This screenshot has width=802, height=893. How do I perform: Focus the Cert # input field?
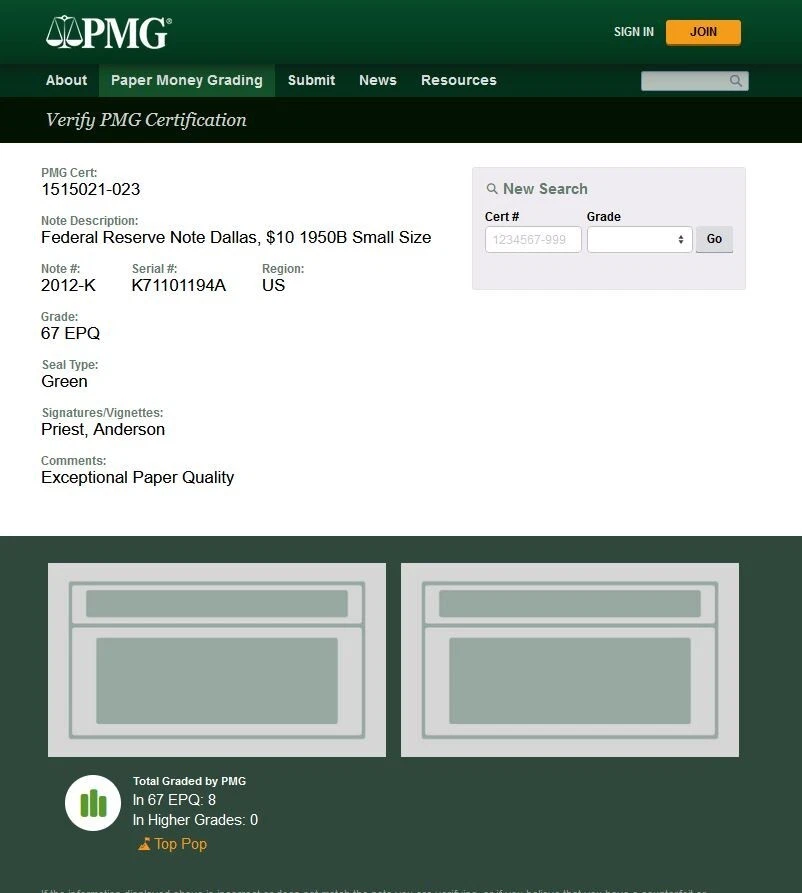(533, 239)
